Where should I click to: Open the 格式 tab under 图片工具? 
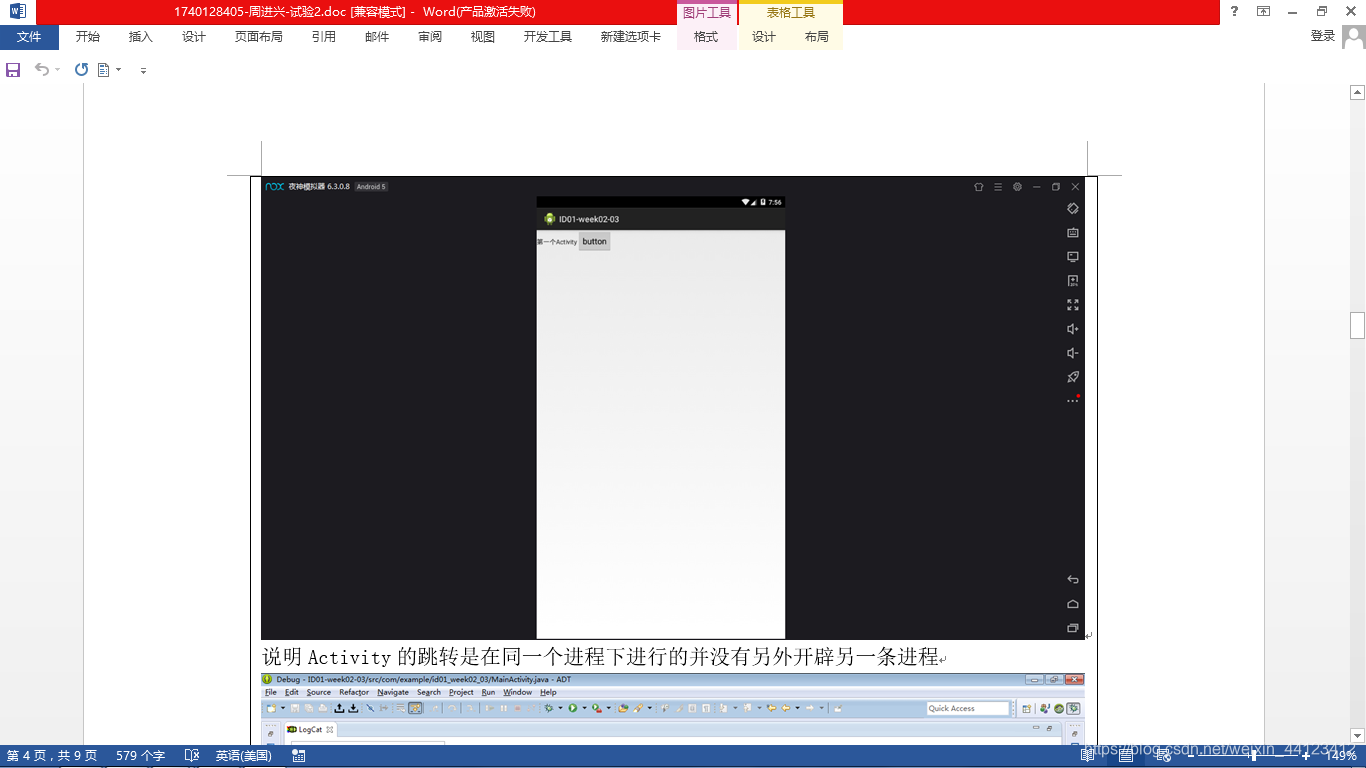click(706, 37)
